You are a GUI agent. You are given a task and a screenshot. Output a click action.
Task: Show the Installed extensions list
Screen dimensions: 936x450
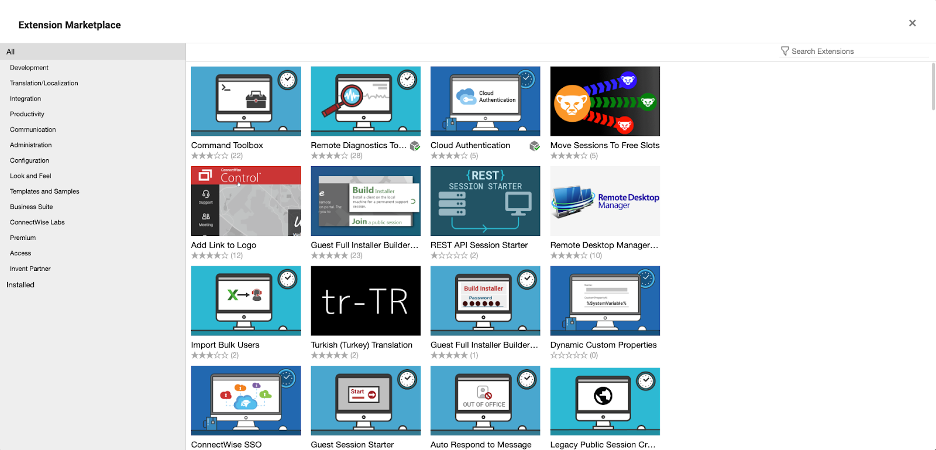point(20,285)
